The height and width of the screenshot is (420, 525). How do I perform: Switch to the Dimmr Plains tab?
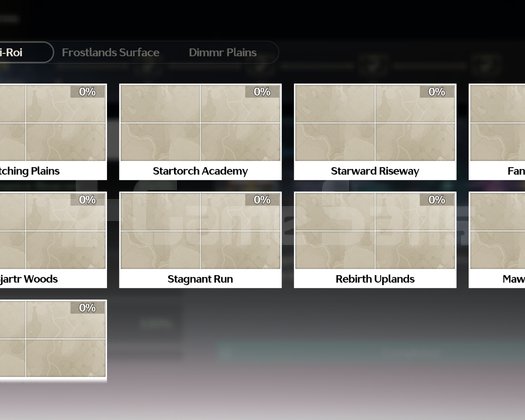(x=223, y=53)
